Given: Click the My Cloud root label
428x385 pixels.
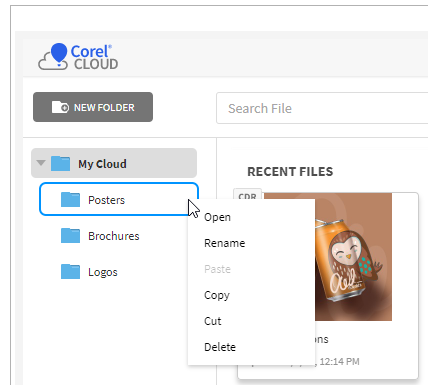Looking at the screenshot, I should [x=102, y=164].
